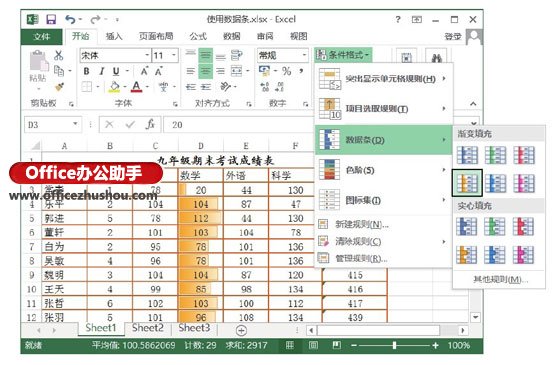Toggle middle vertical alignment

[x=206, y=55]
